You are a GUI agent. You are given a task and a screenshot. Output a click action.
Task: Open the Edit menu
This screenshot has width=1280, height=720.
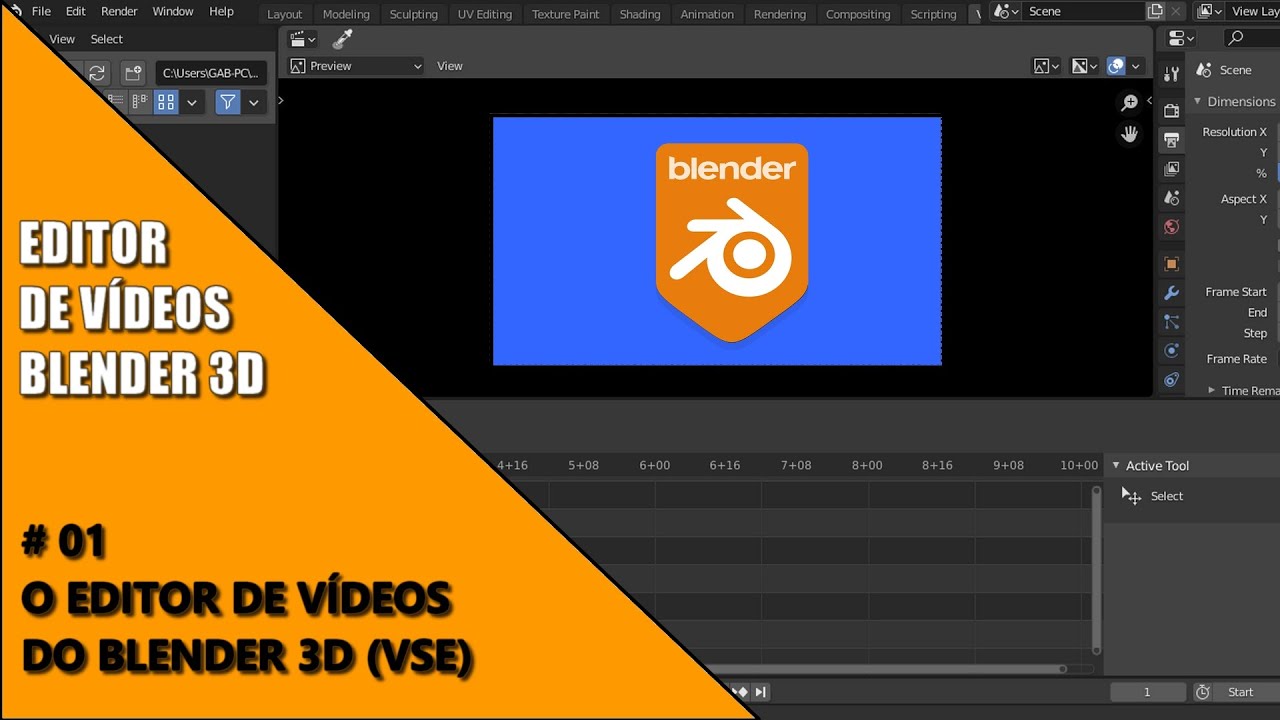pyautogui.click(x=75, y=11)
